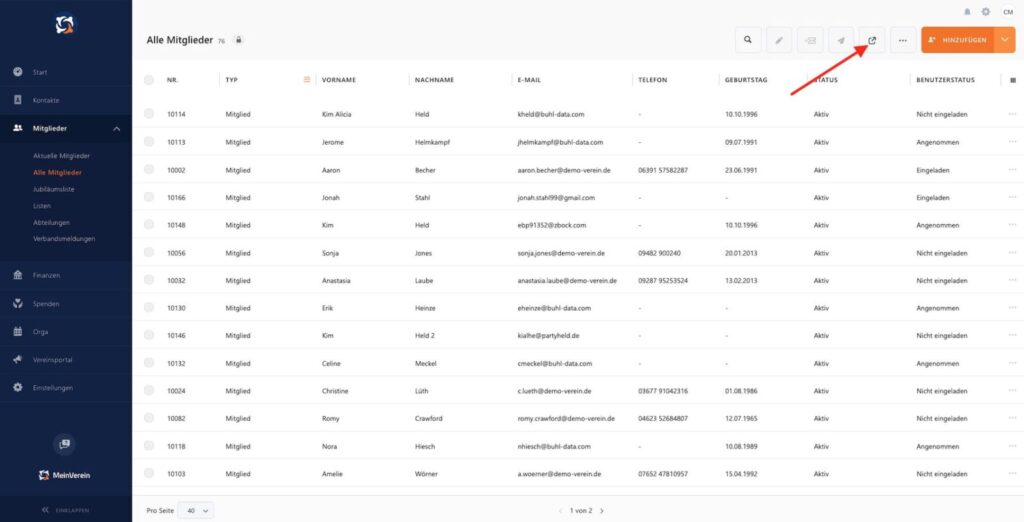This screenshot has height=522, width=1024.
Task: Open row actions for Erik Heinze
Action: 1012,308
